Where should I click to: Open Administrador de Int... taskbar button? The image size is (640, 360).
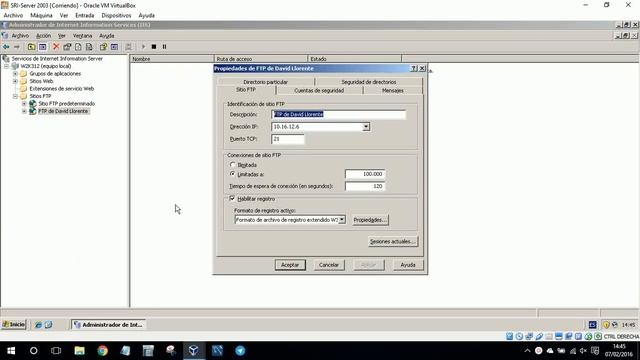pyautogui.click(x=109, y=324)
